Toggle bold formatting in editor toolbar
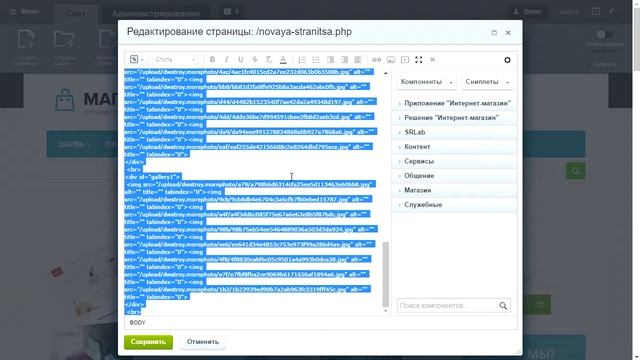Viewport: 640px width, 360px height. [x=212, y=60]
